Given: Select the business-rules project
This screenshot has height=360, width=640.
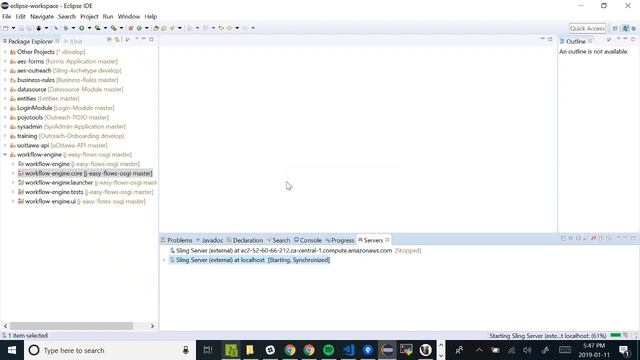Looking at the screenshot, I should point(64,80).
